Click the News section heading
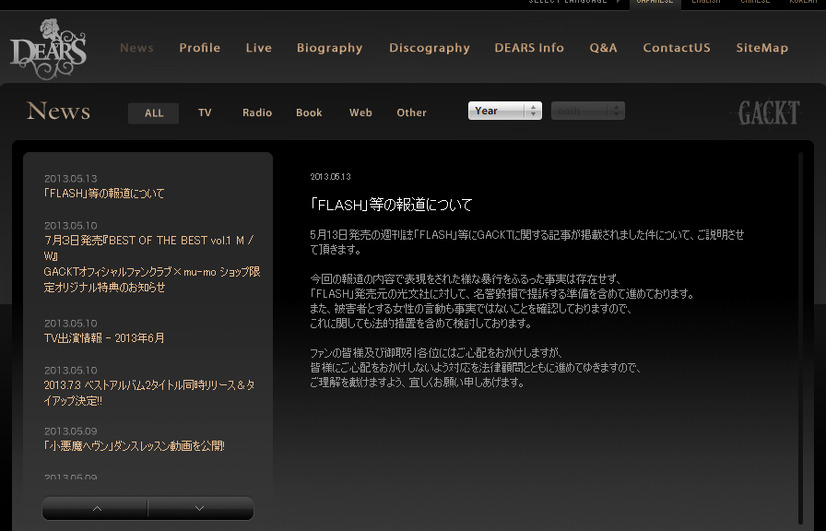The height and width of the screenshot is (531, 826). (x=58, y=111)
